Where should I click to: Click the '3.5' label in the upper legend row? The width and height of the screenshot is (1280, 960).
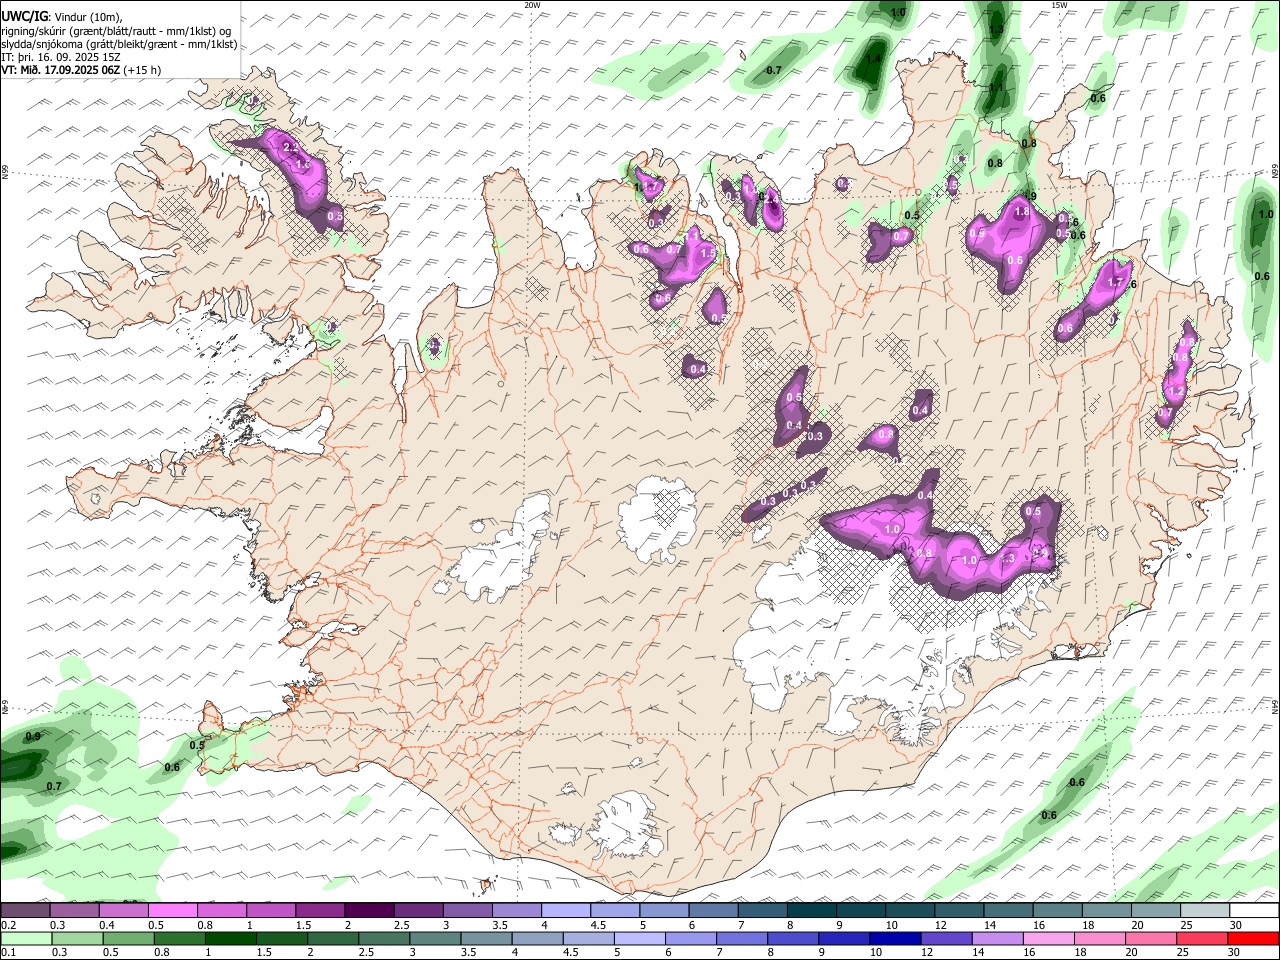click(x=500, y=925)
